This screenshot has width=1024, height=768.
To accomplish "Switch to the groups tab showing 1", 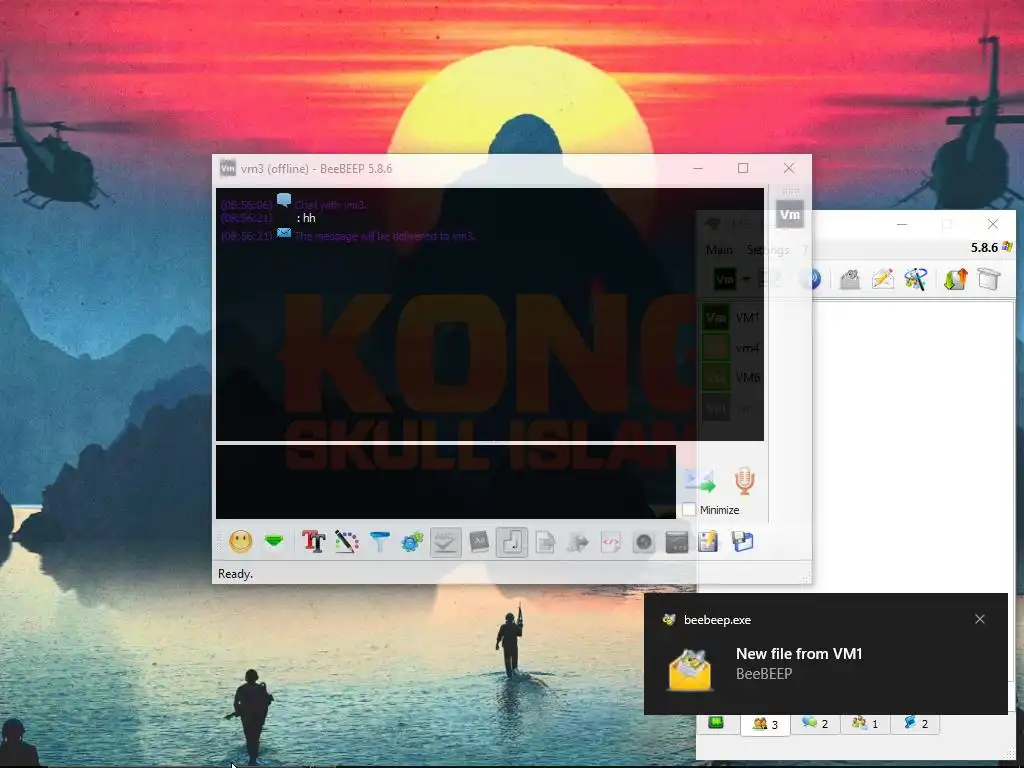I will click(x=865, y=724).
